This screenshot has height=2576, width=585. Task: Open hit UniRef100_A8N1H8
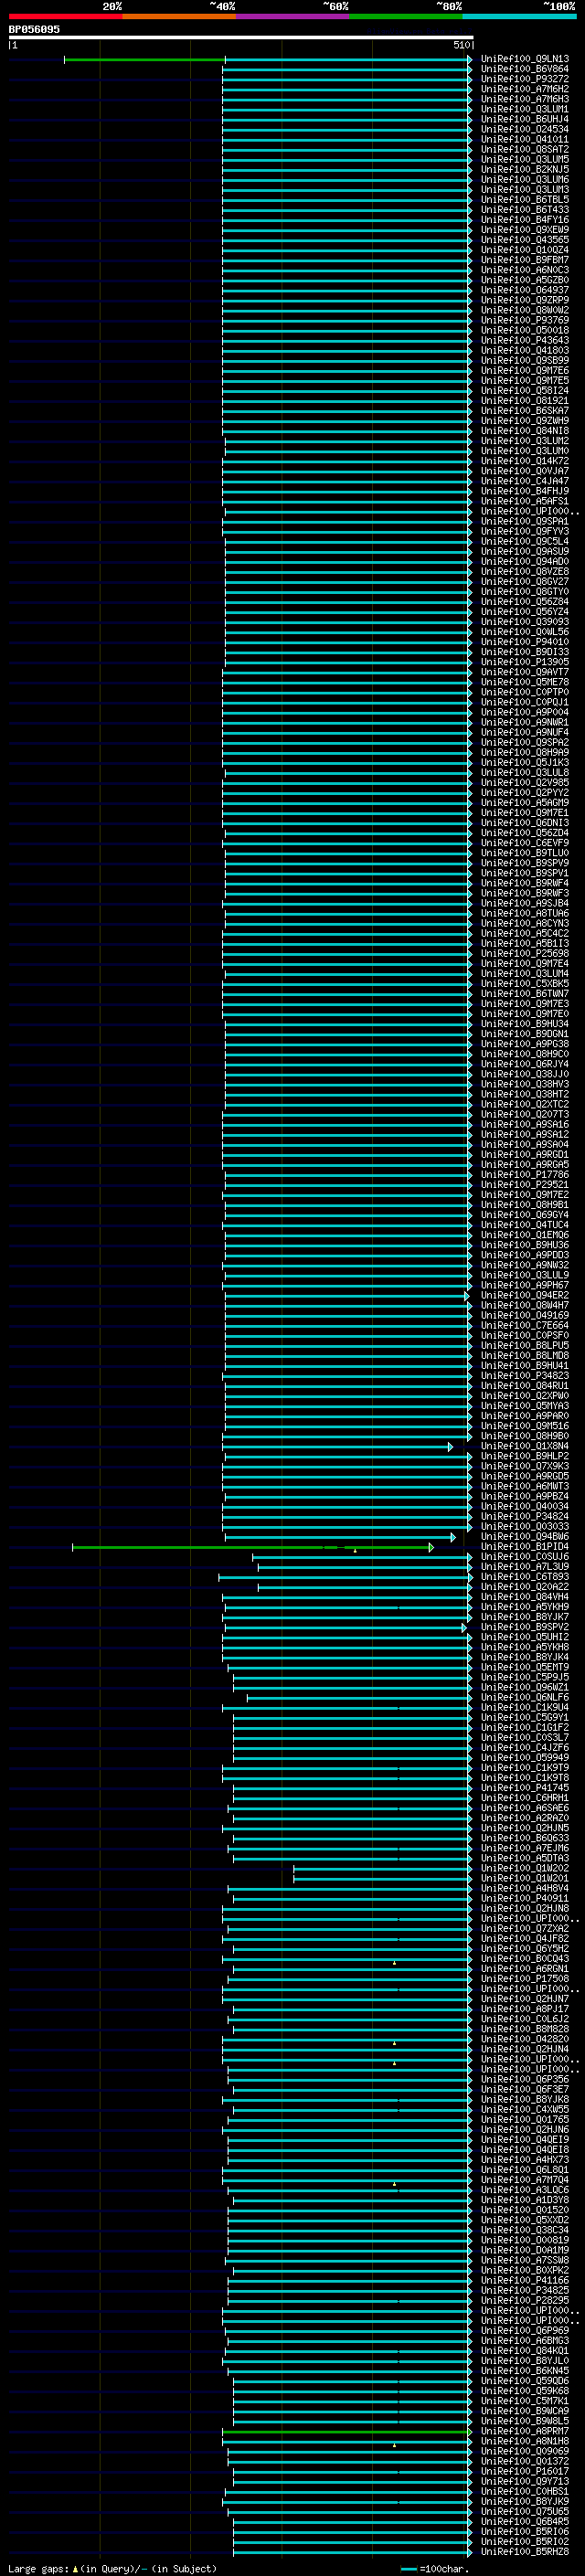tap(524, 2441)
